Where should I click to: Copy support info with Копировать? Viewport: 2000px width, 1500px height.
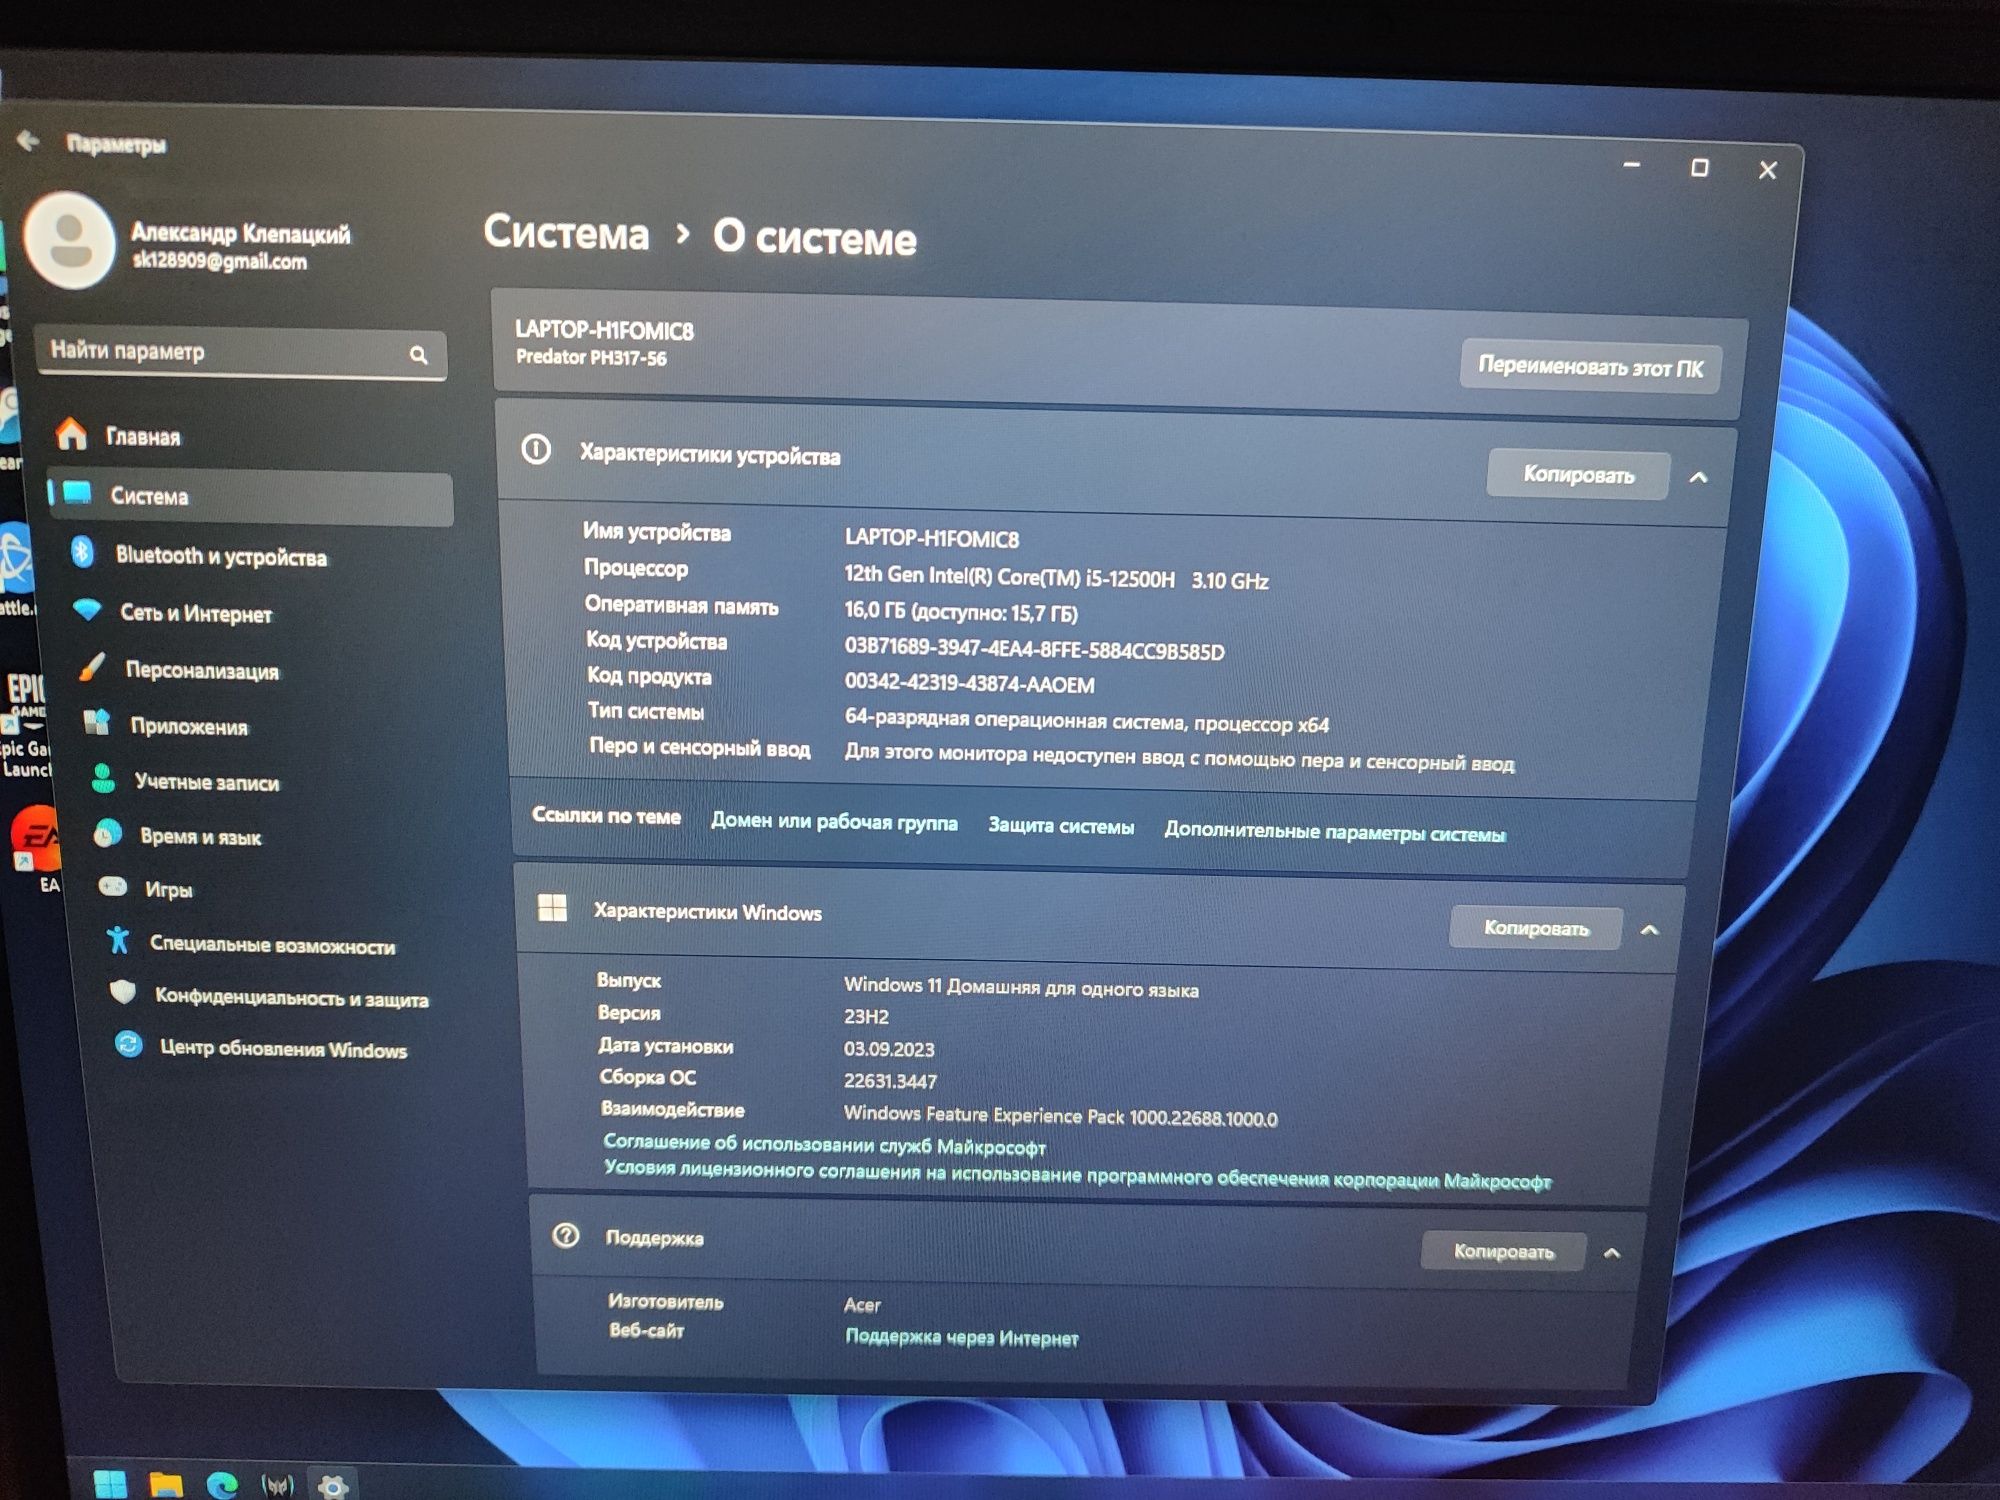(1503, 1251)
